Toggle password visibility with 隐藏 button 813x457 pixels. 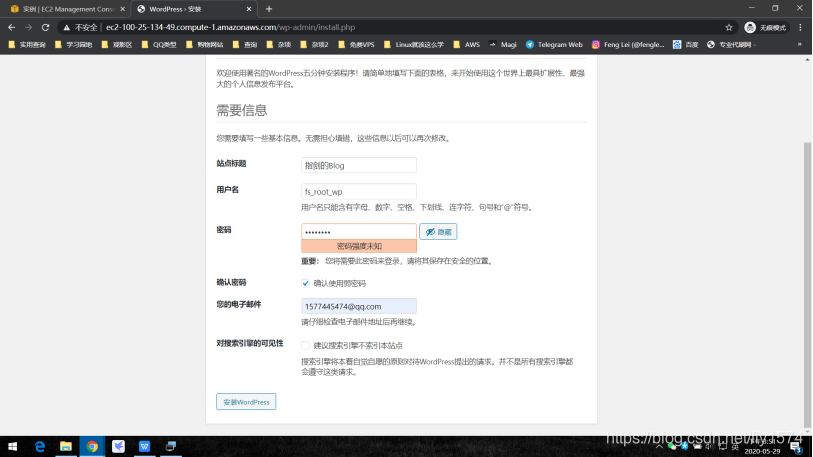438,232
